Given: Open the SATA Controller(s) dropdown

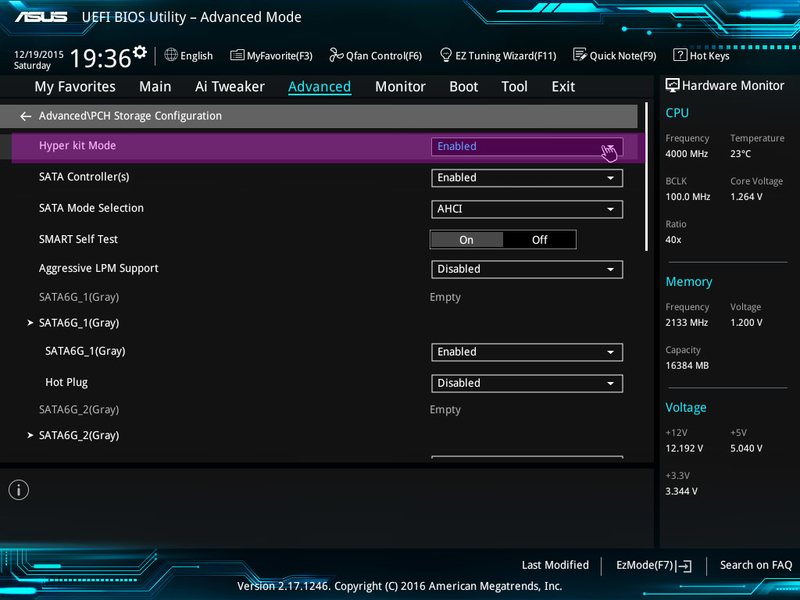Looking at the screenshot, I should [527, 178].
